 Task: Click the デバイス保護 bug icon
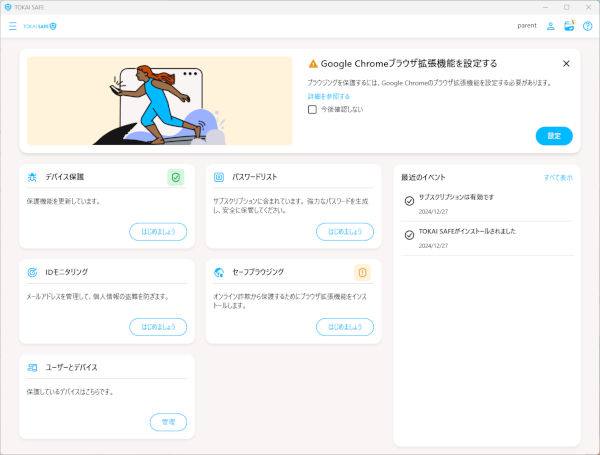(x=32, y=177)
